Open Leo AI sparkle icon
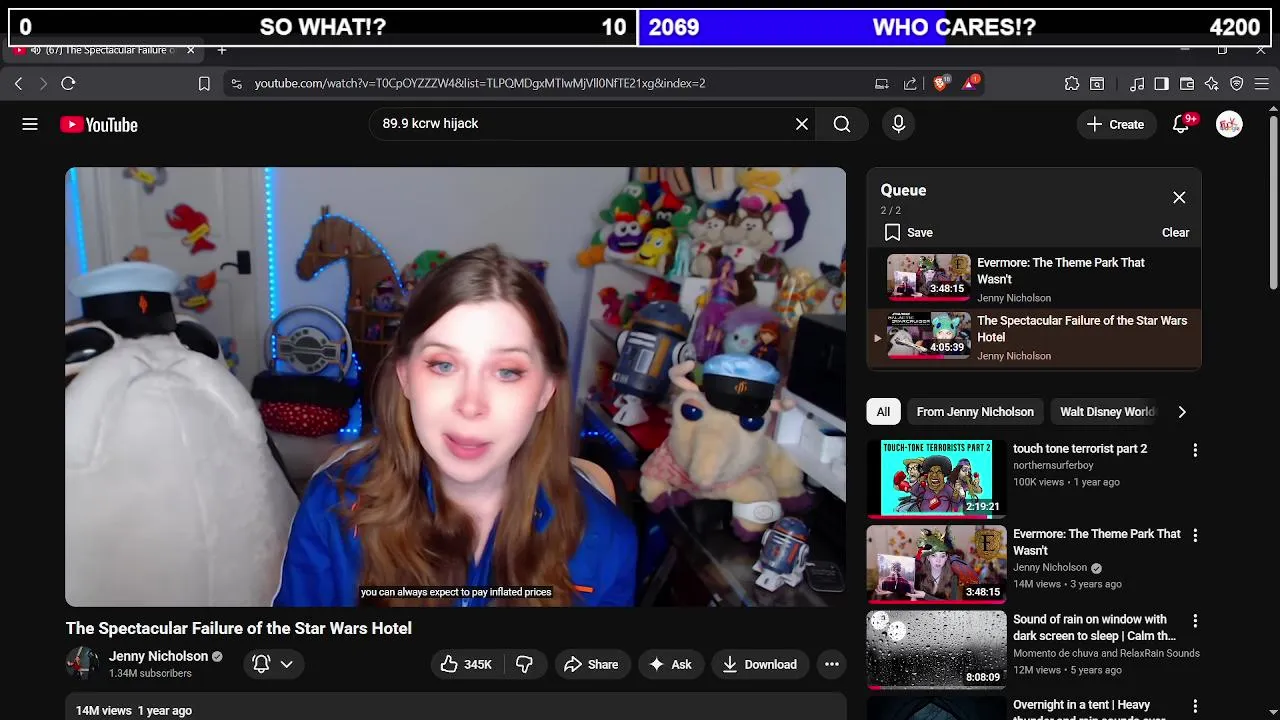 pos(1212,83)
